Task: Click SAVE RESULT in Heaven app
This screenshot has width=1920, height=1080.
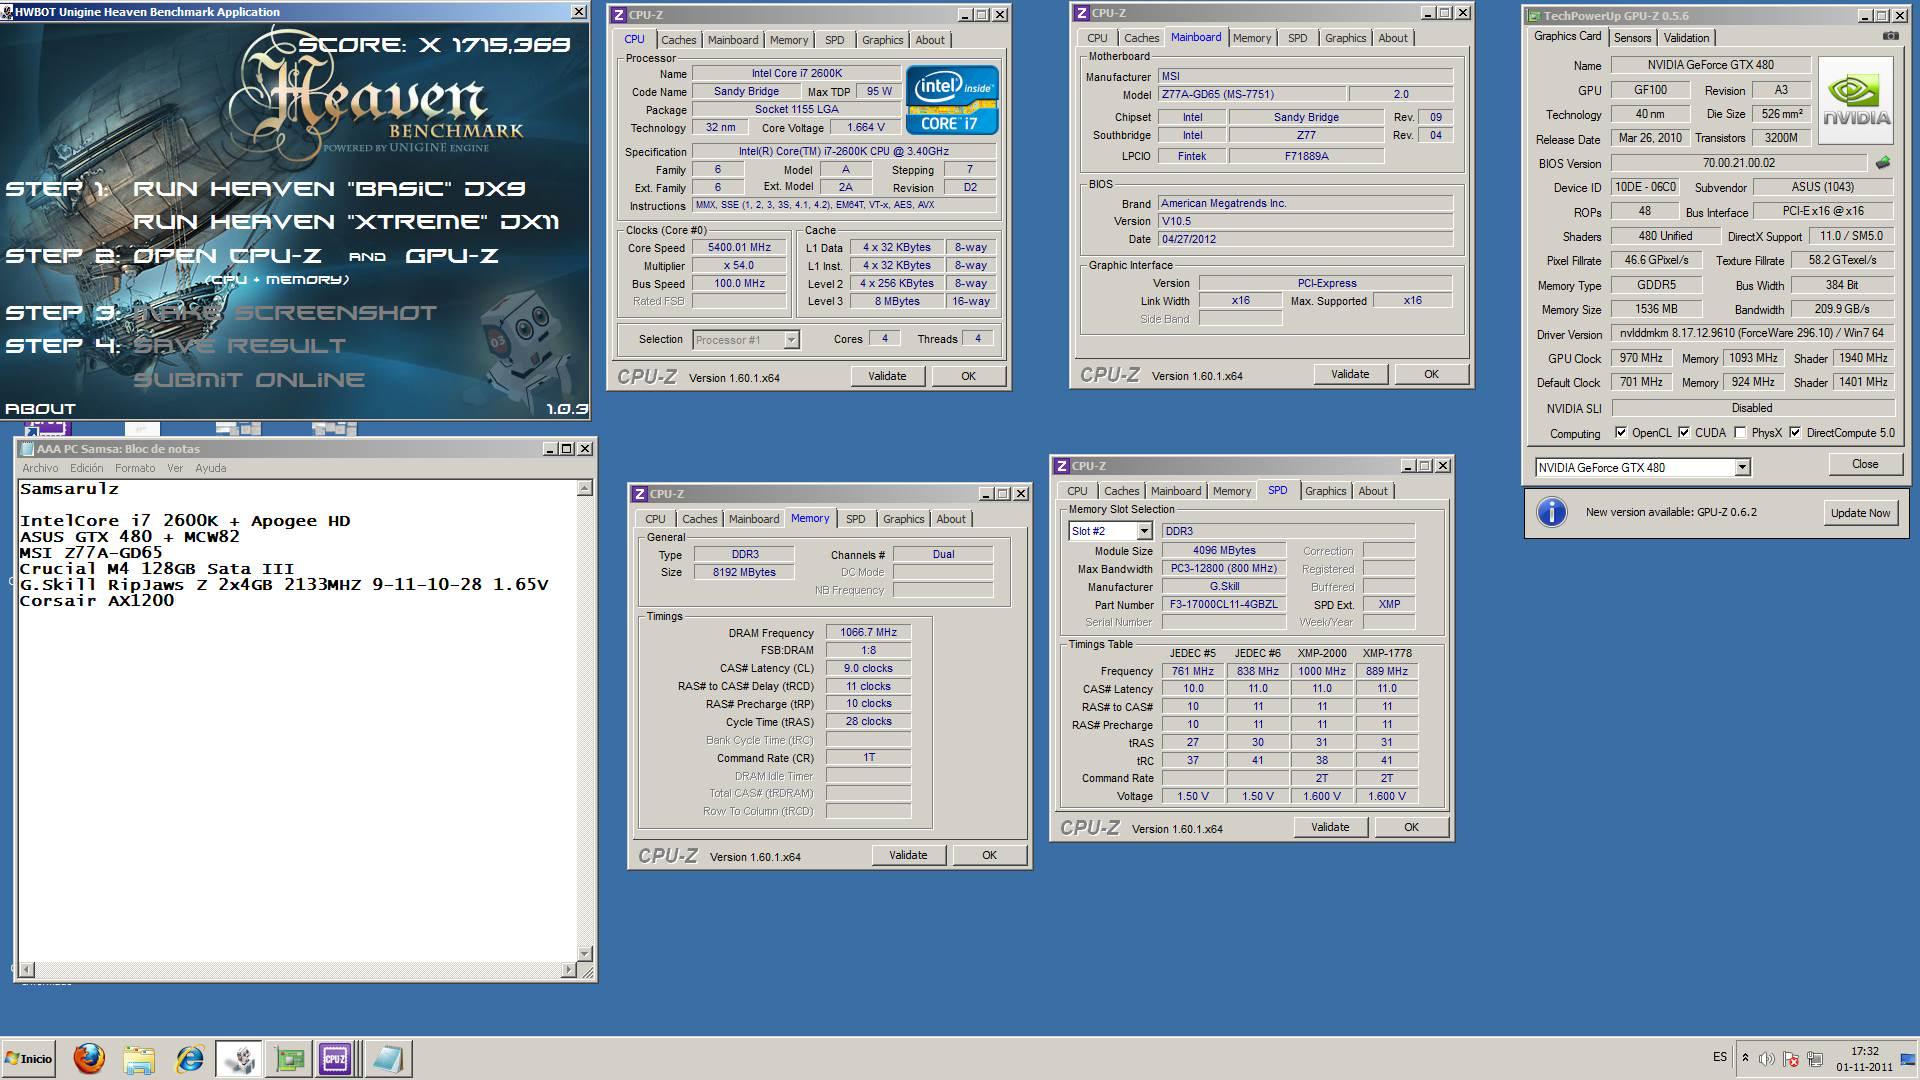Action: coord(240,346)
